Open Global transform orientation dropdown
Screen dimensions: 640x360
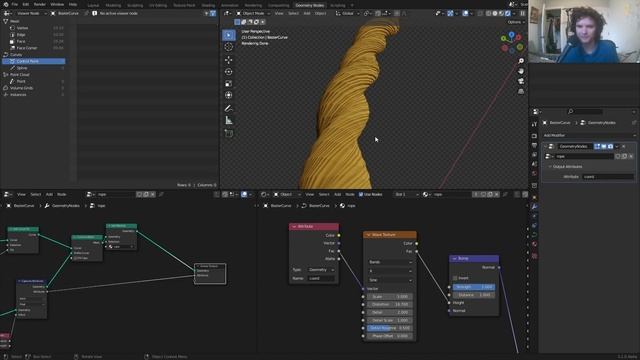tap(347, 13)
